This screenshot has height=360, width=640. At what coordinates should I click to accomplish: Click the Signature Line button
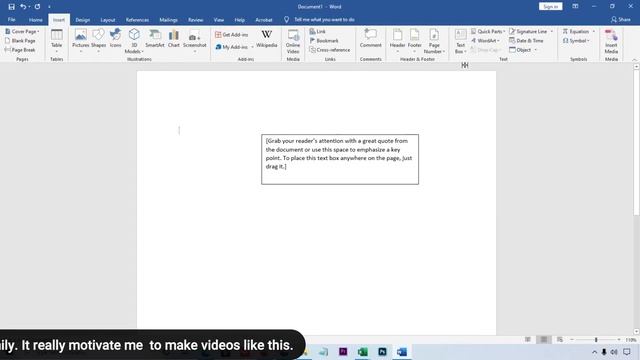528,31
